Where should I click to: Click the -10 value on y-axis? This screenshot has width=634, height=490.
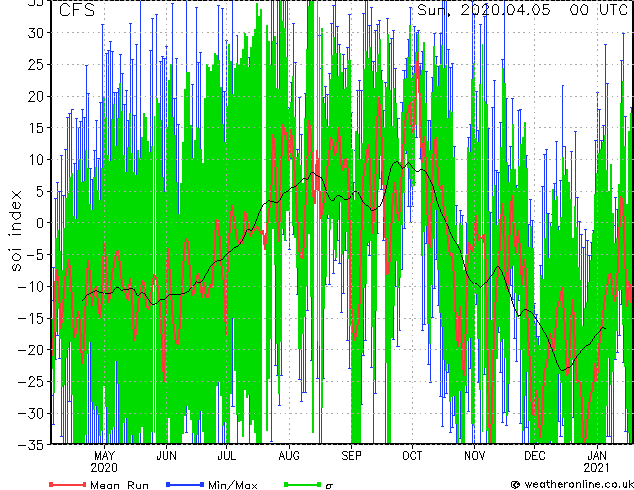click(32, 286)
